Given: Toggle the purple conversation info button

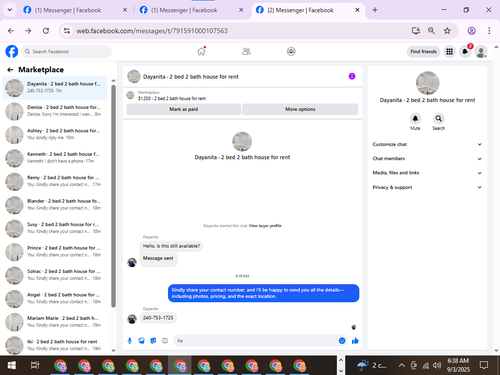Looking at the screenshot, I should pos(352,76).
